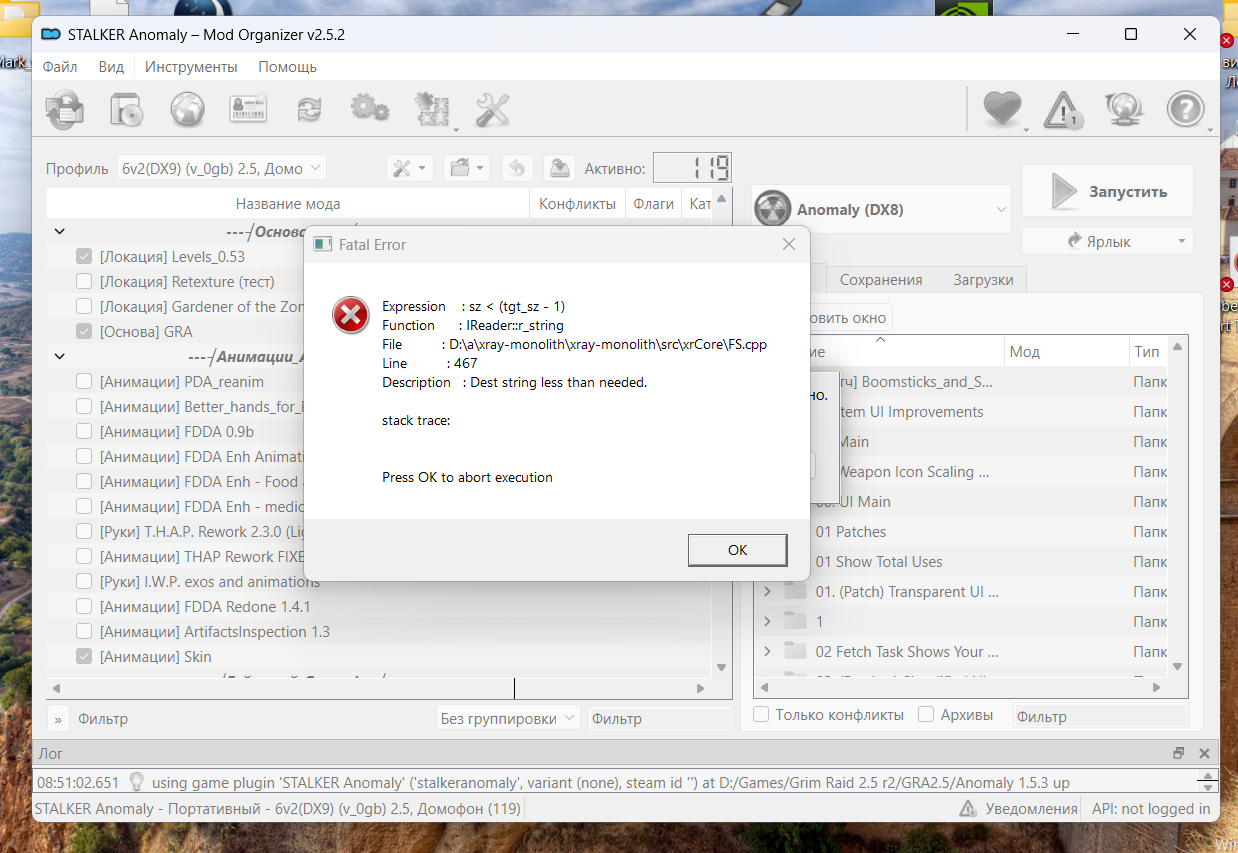Click the warning triangle notifications icon

1064,109
